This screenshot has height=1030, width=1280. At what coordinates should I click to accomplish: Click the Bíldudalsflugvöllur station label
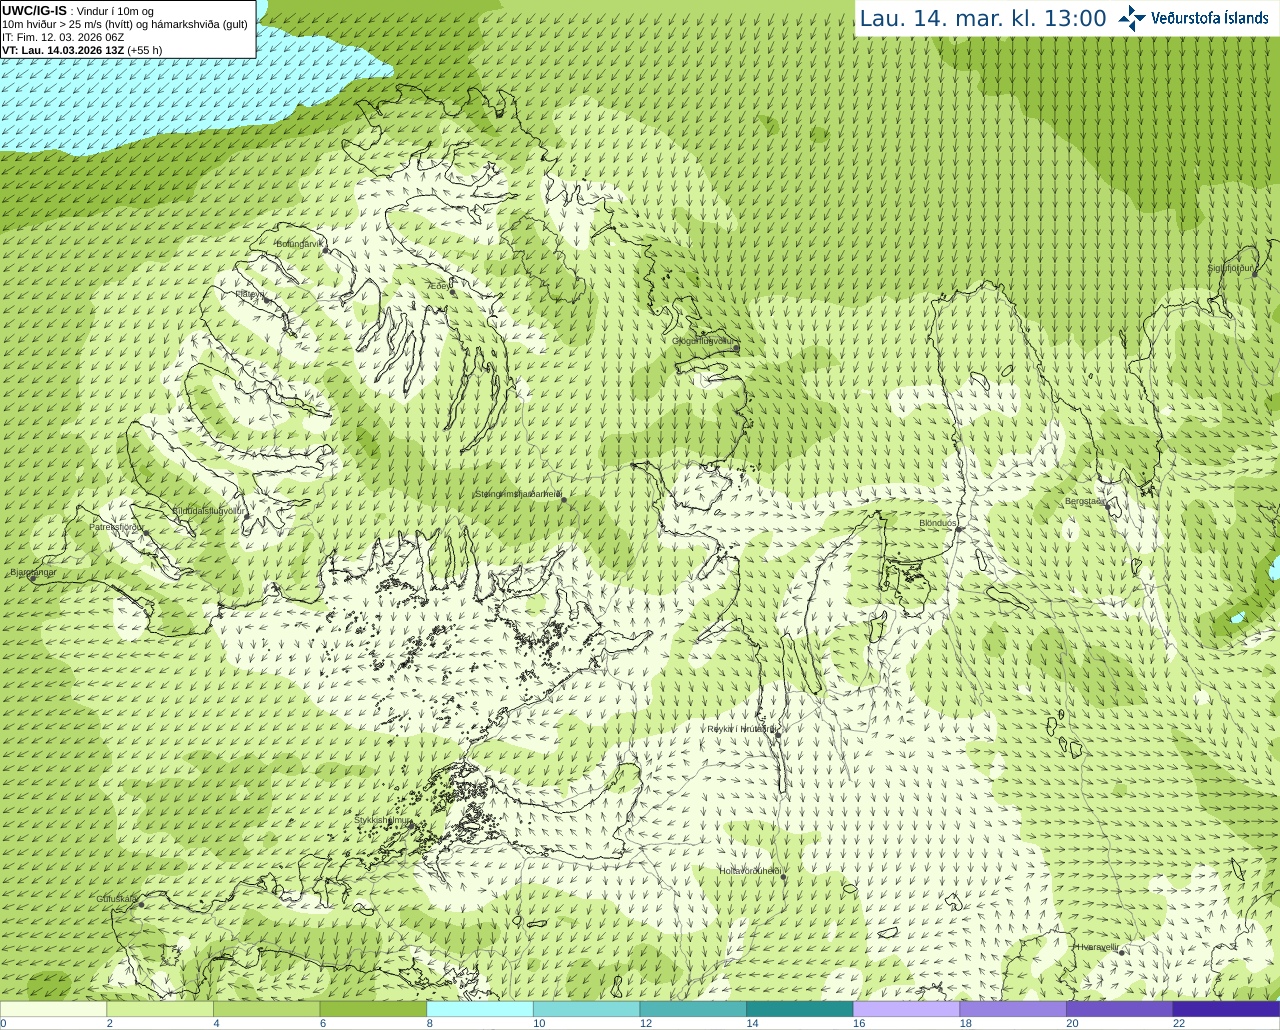pos(208,510)
